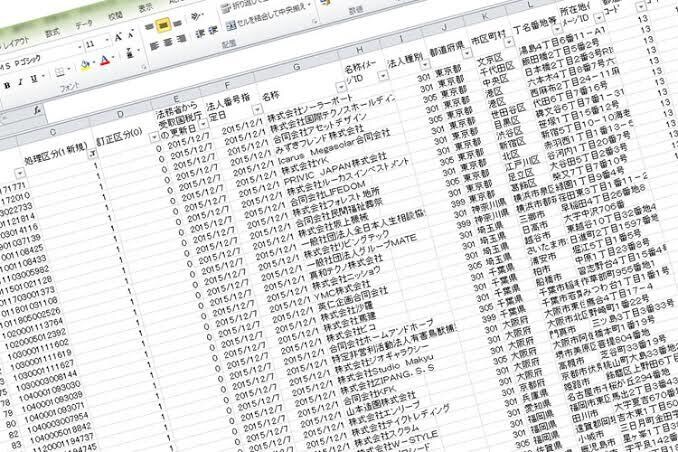The width and height of the screenshot is (678, 452).
Task: Apply red font color button
Action: [105, 60]
